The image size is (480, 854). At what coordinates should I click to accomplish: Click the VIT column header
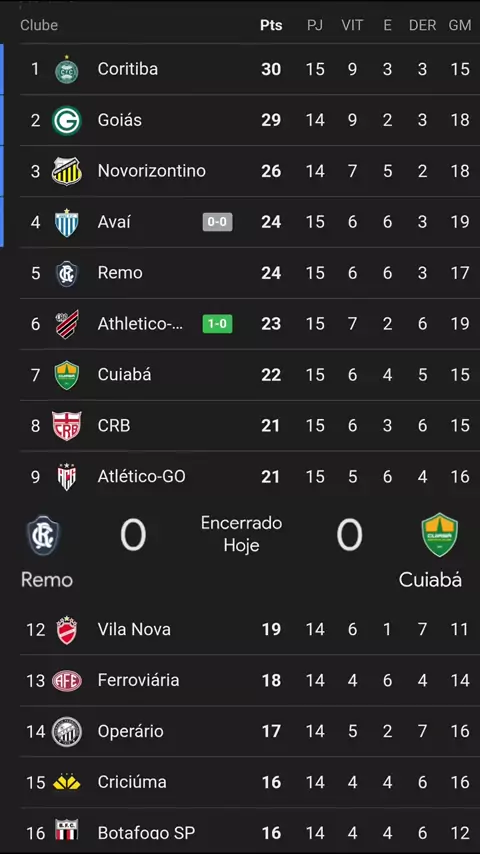coord(352,26)
